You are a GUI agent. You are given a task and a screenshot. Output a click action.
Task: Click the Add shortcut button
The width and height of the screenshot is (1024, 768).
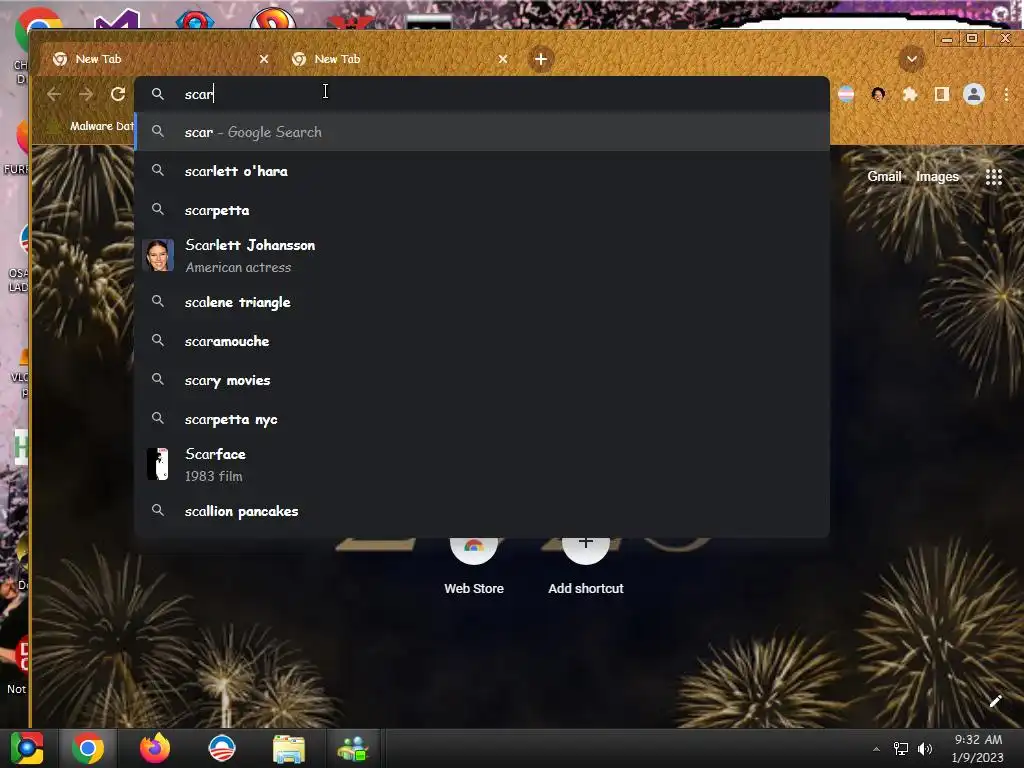tap(586, 565)
